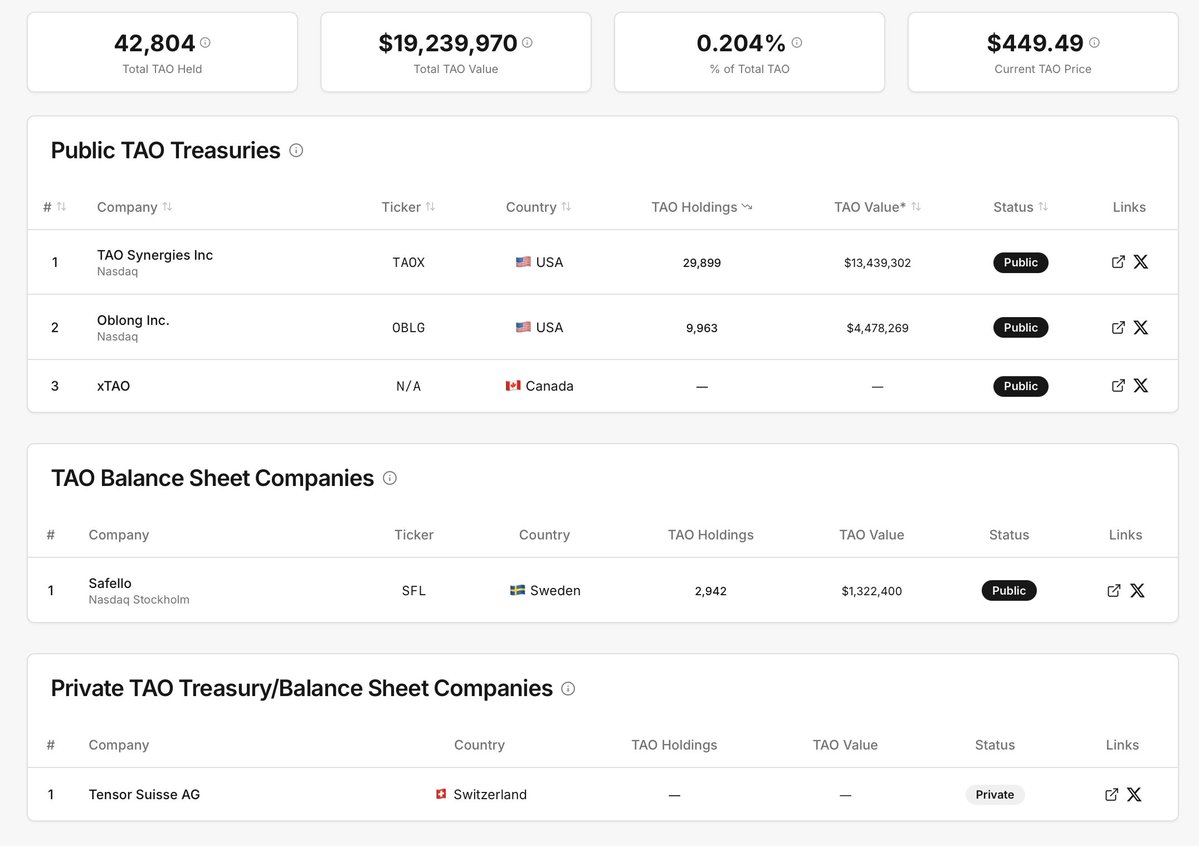
Task: Open external link for TAO Synergies Inc
Action: tap(1118, 262)
